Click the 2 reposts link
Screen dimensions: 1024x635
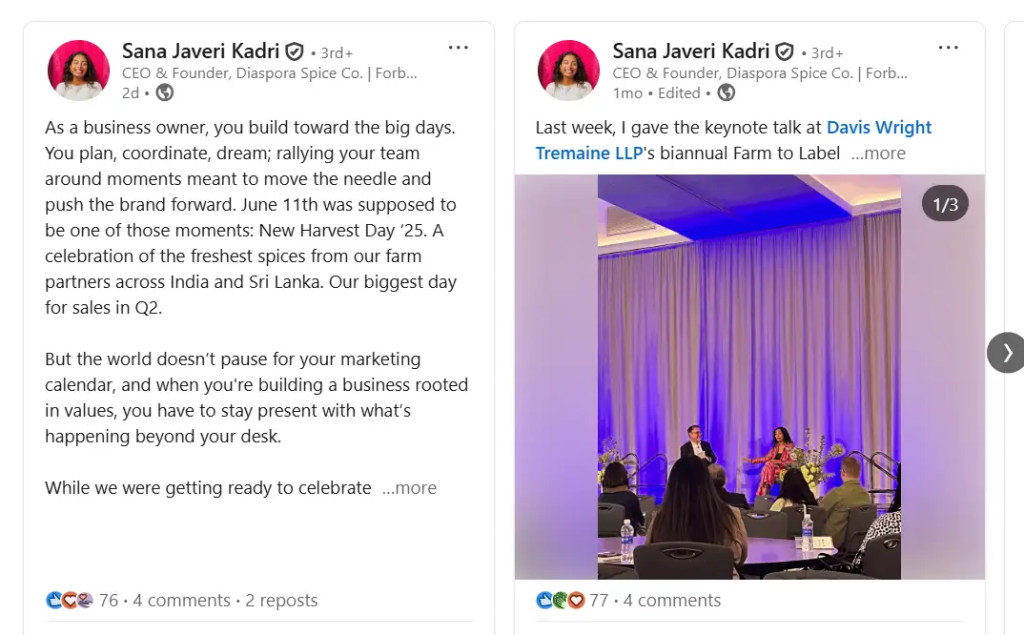click(x=281, y=600)
